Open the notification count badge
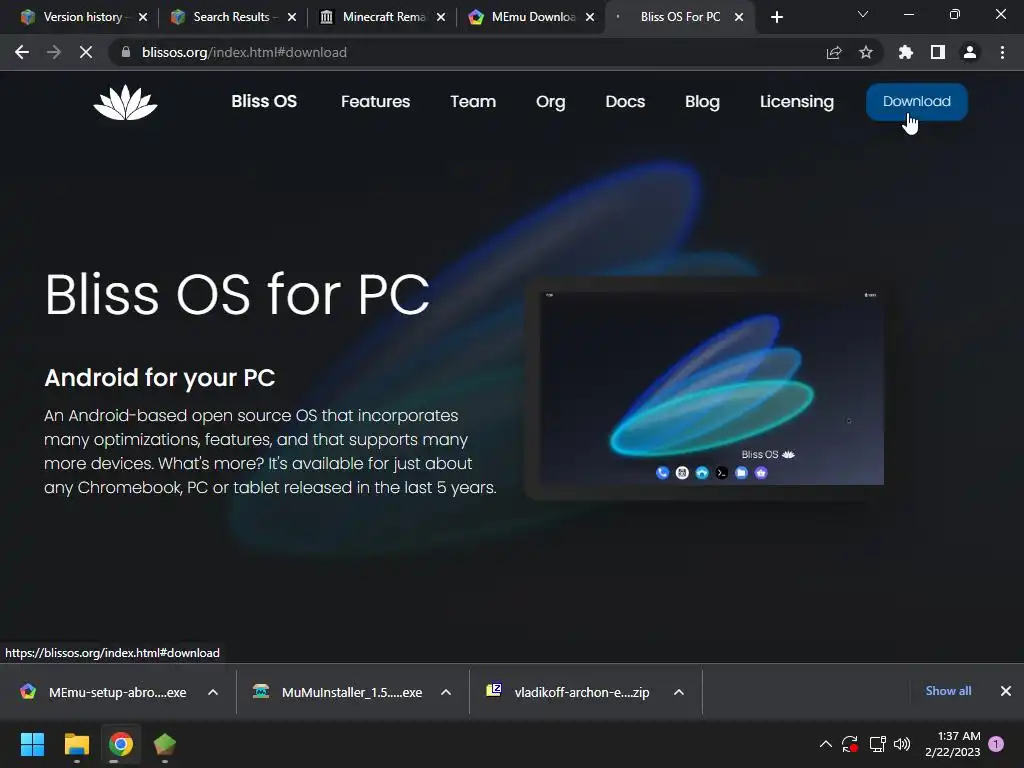The width and height of the screenshot is (1024, 768). pyautogui.click(x=996, y=744)
